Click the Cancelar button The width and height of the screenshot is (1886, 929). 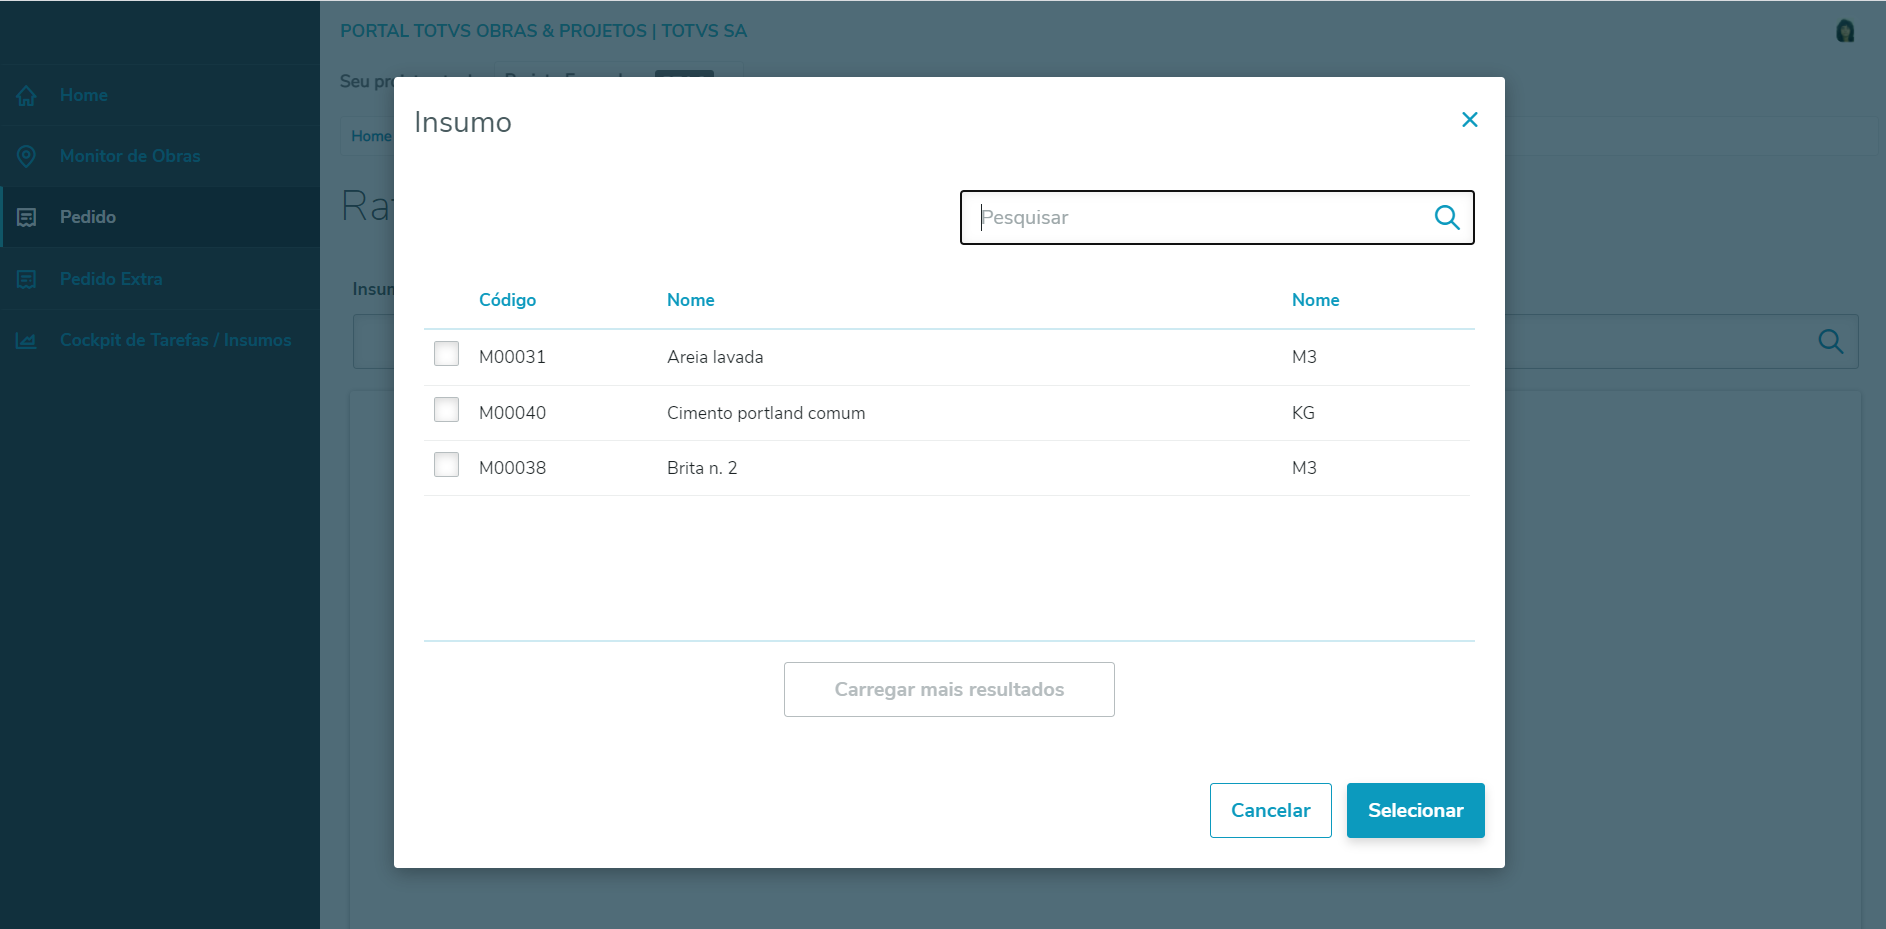pyautogui.click(x=1270, y=810)
